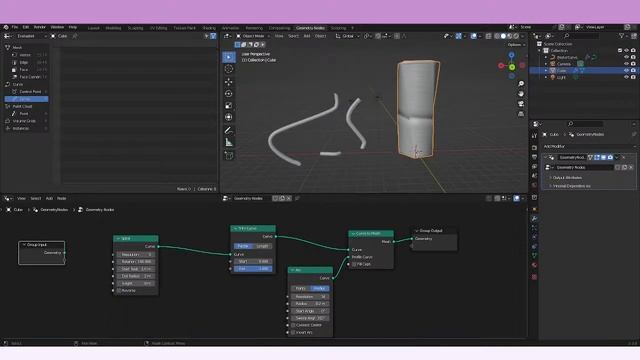Select Wireframe shading mode icon
Screen dimensions: 640x360
tap(497, 36)
